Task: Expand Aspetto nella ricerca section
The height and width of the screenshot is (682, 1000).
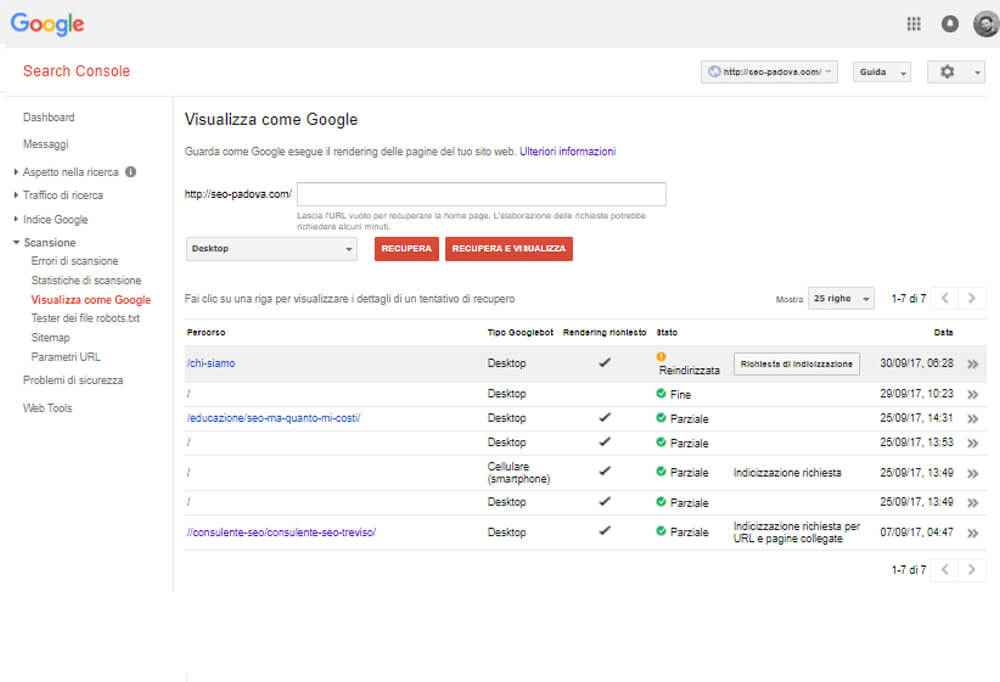Action: pos(15,172)
